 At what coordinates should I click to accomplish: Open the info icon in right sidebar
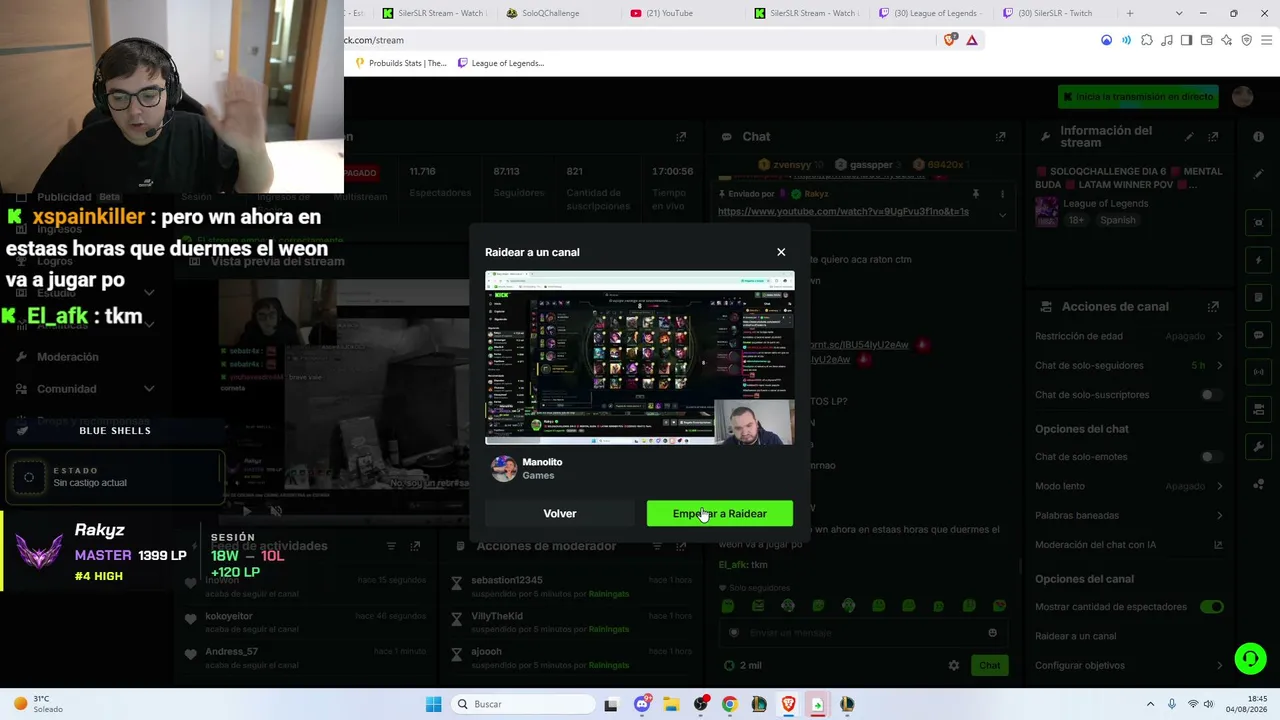(x=1259, y=137)
